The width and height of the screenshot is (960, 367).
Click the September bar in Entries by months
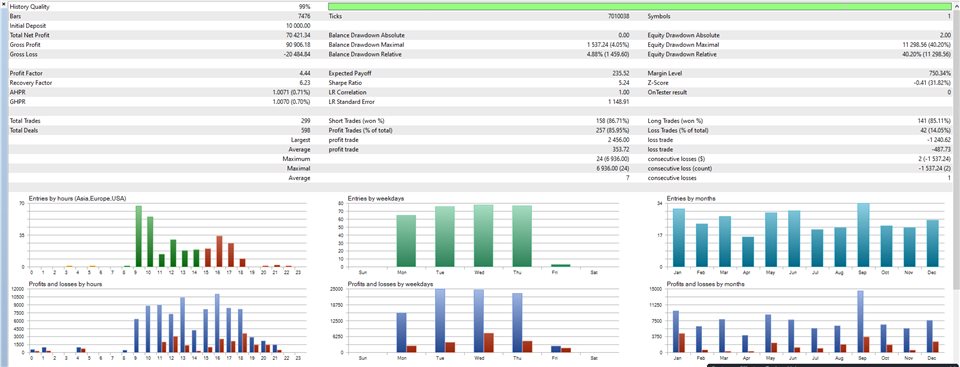coord(863,235)
